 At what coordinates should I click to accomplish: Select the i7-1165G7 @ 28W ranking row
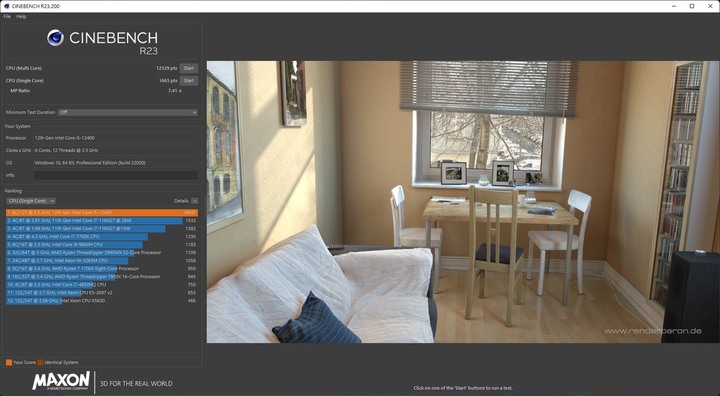click(x=102, y=221)
